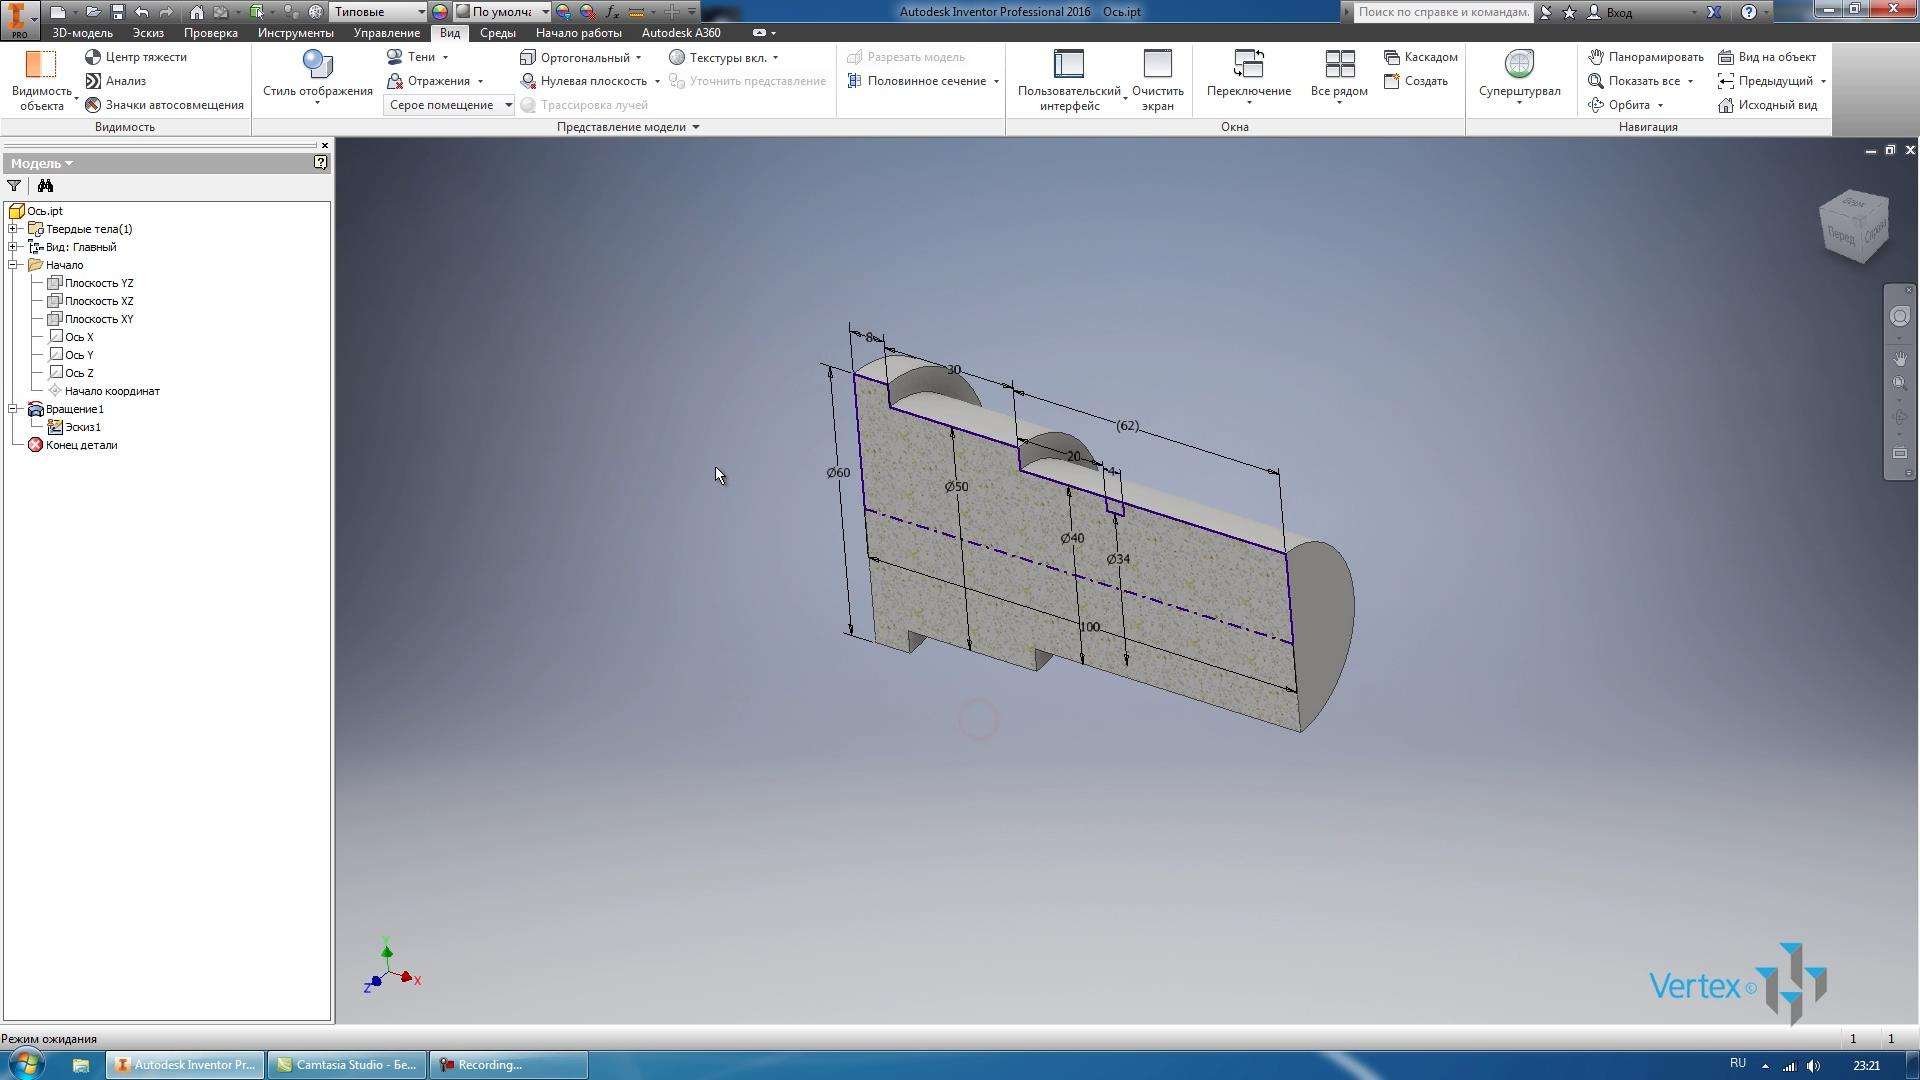The width and height of the screenshot is (1920, 1080).
Task: Click the ViewCube in the viewport
Action: [1854, 227]
